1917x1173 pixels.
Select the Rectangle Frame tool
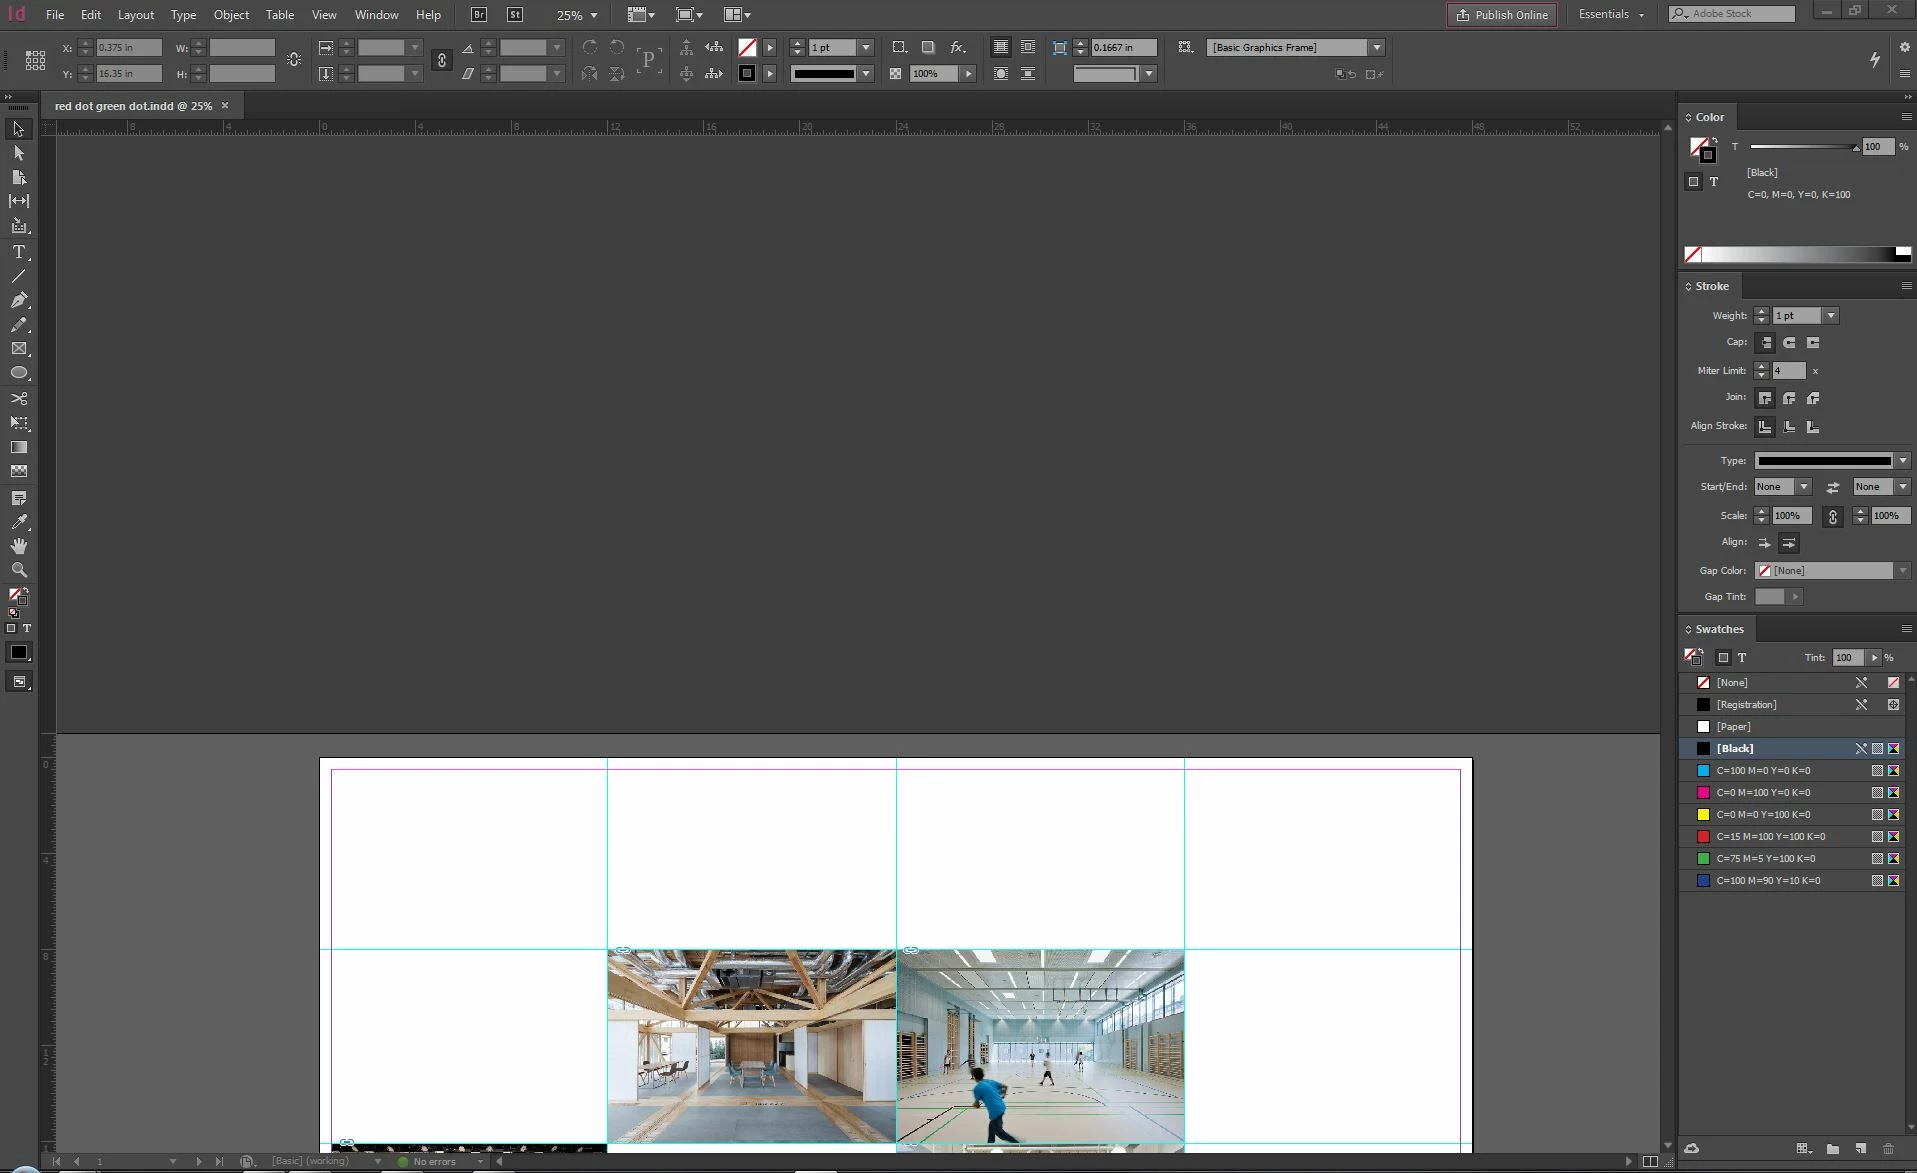18,349
